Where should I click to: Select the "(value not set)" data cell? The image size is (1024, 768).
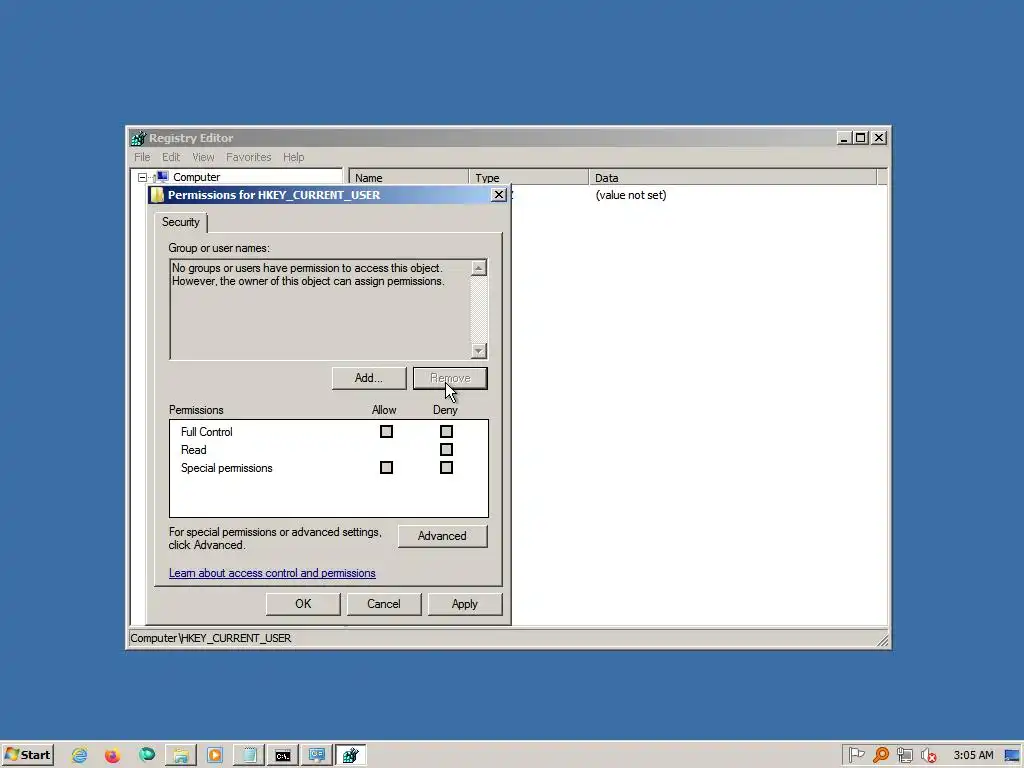[631, 195]
